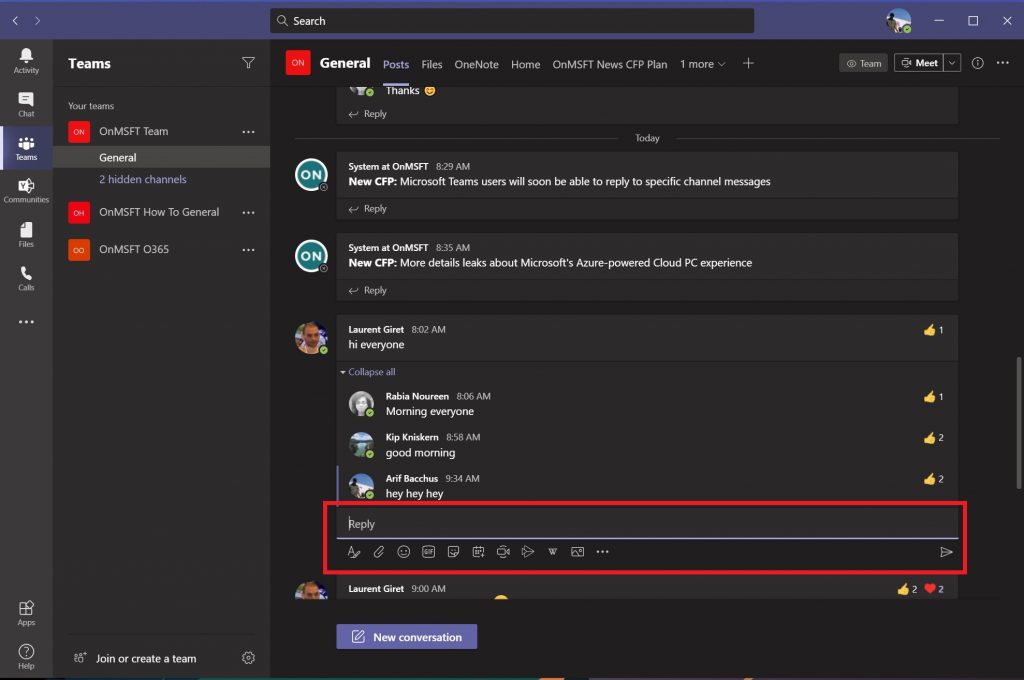Click the Meet now video icon in reply toolbar
This screenshot has width=1024, height=680.
[x=503, y=552]
